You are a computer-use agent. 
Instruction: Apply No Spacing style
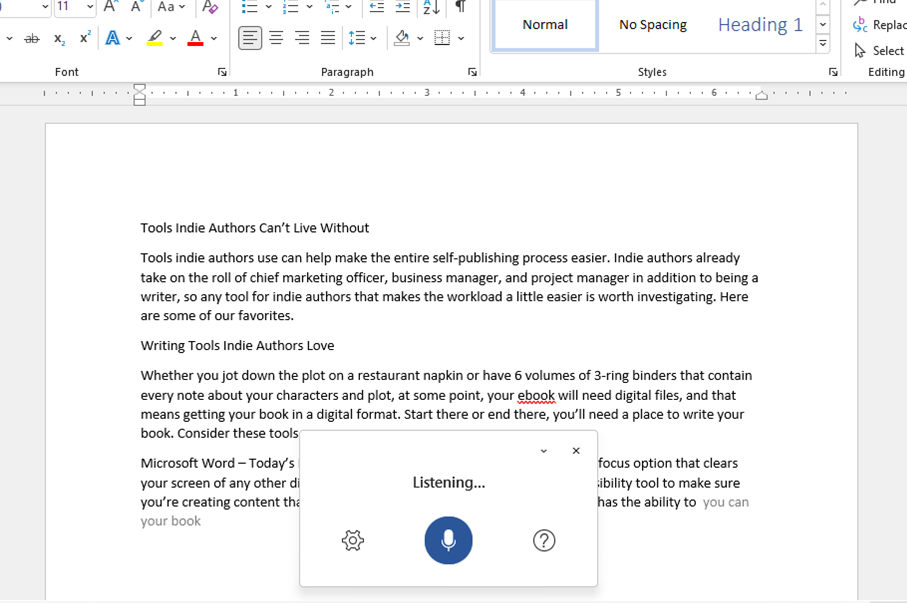click(653, 25)
